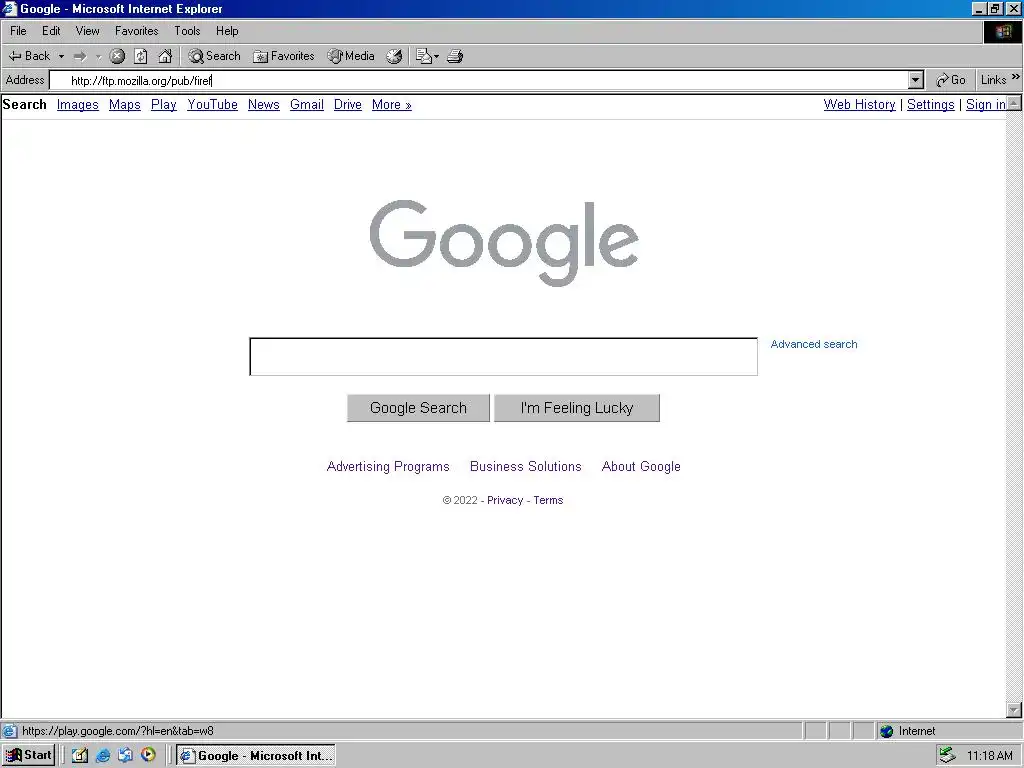Viewport: 1024px width, 768px height.
Task: Open the YouTube link
Action: click(x=212, y=104)
